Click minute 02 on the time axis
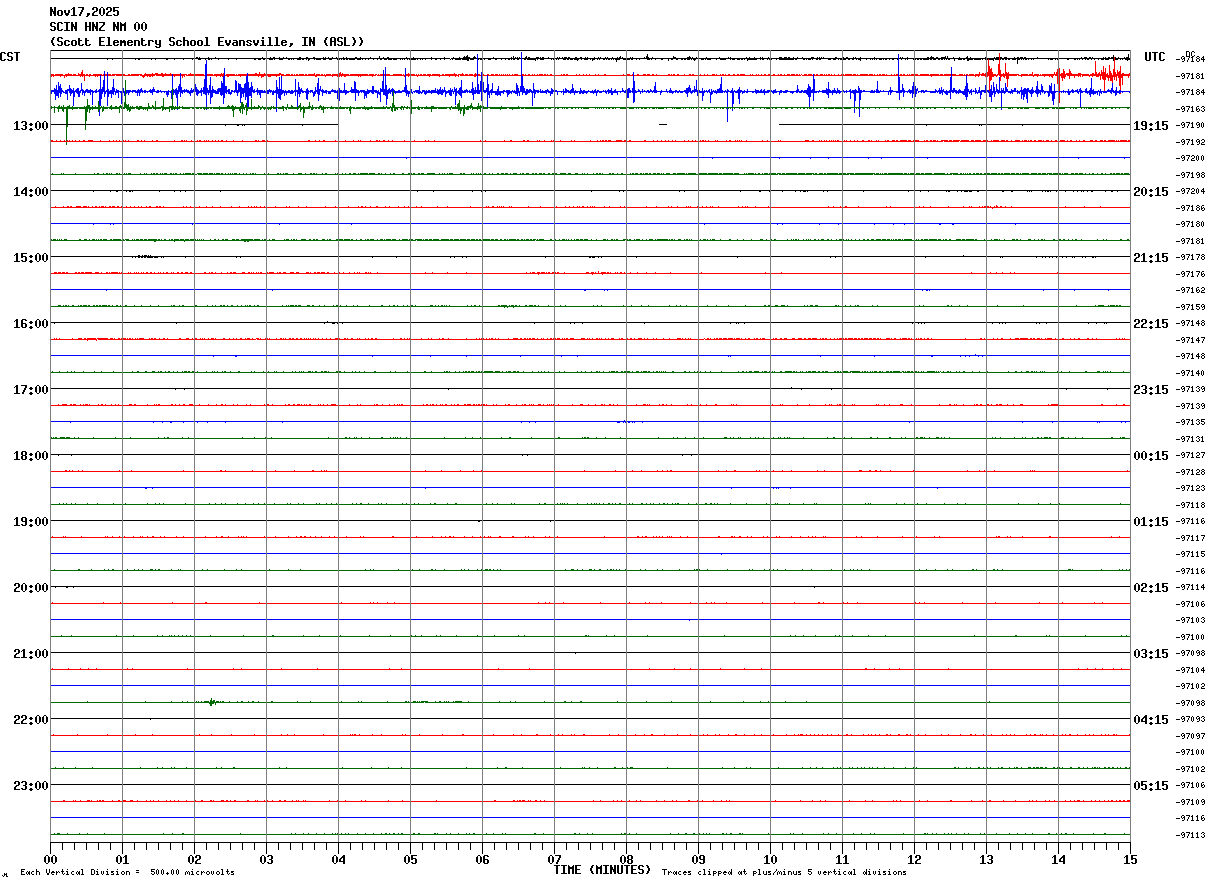1210x886 pixels. 194,860
